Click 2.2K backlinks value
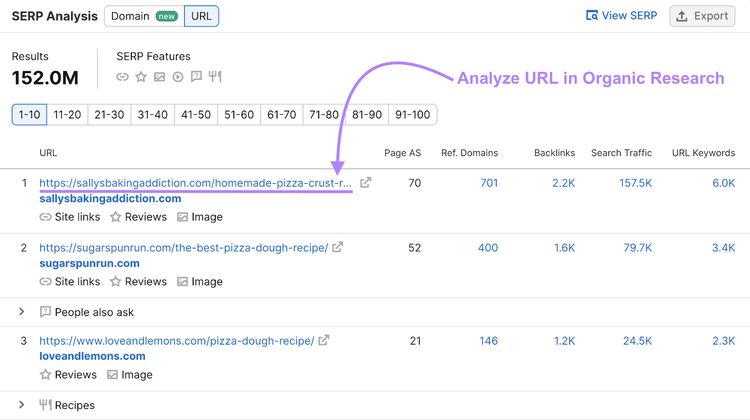Screen dimensions: 750x420 (x=563, y=183)
